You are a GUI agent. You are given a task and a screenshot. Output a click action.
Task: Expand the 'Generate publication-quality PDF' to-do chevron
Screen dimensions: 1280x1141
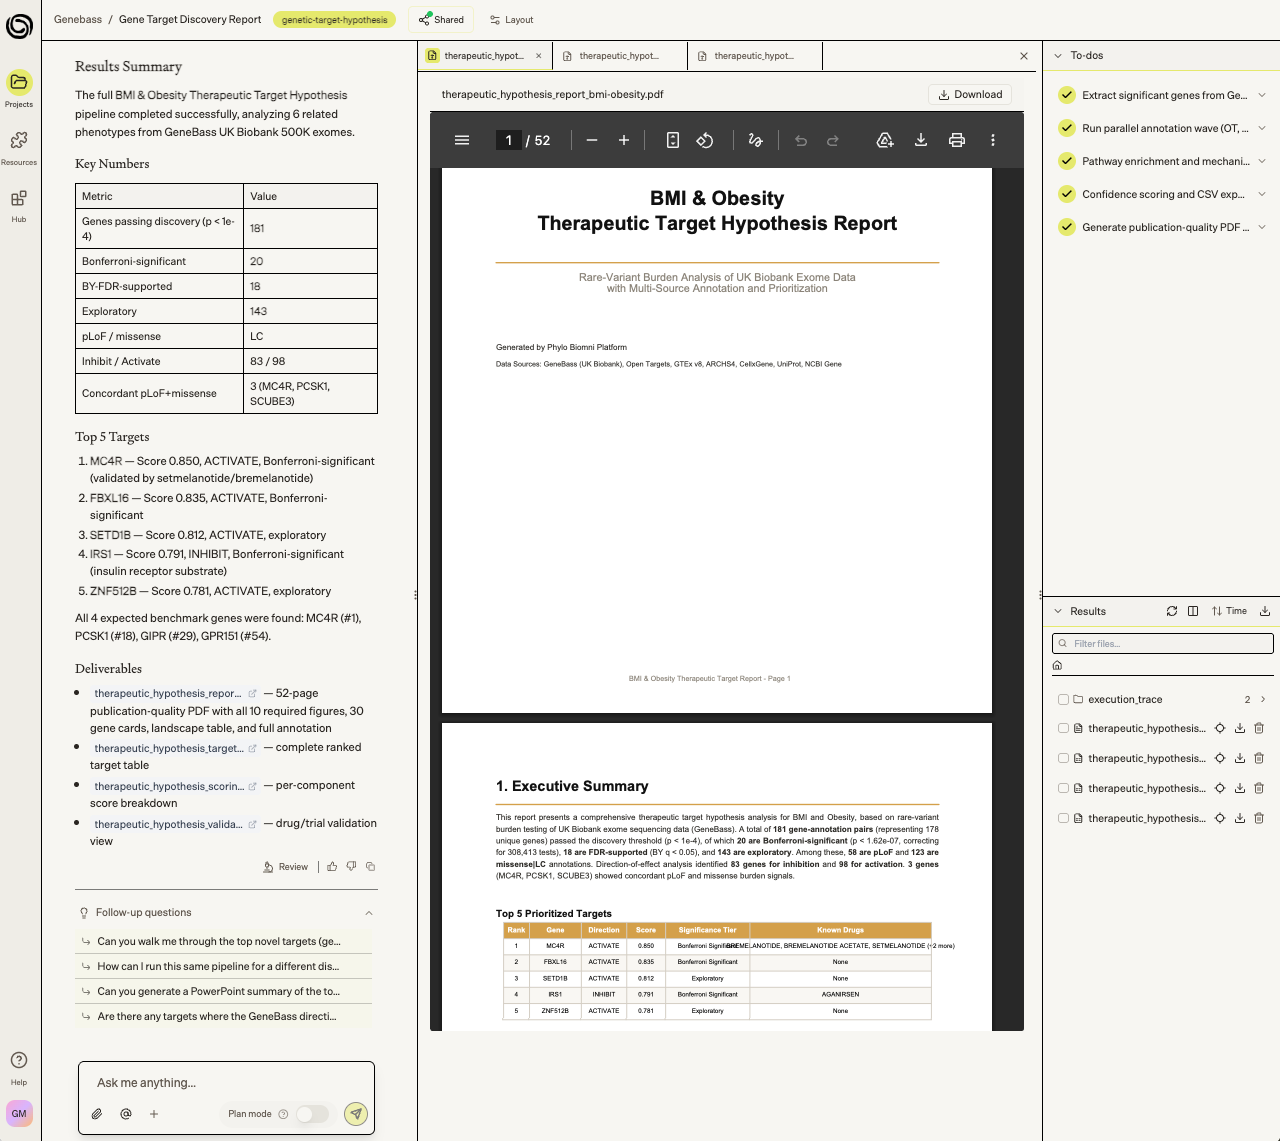(x=1262, y=227)
